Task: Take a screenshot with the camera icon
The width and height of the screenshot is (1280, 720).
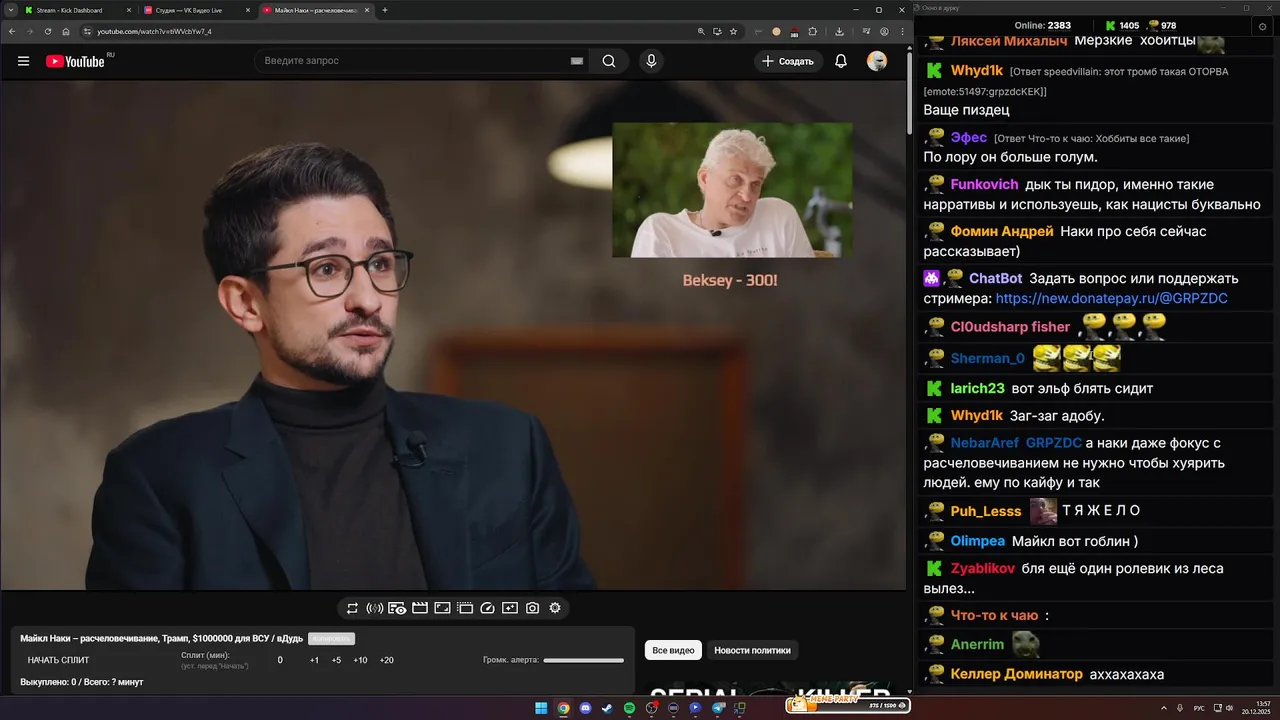Action: click(x=532, y=608)
